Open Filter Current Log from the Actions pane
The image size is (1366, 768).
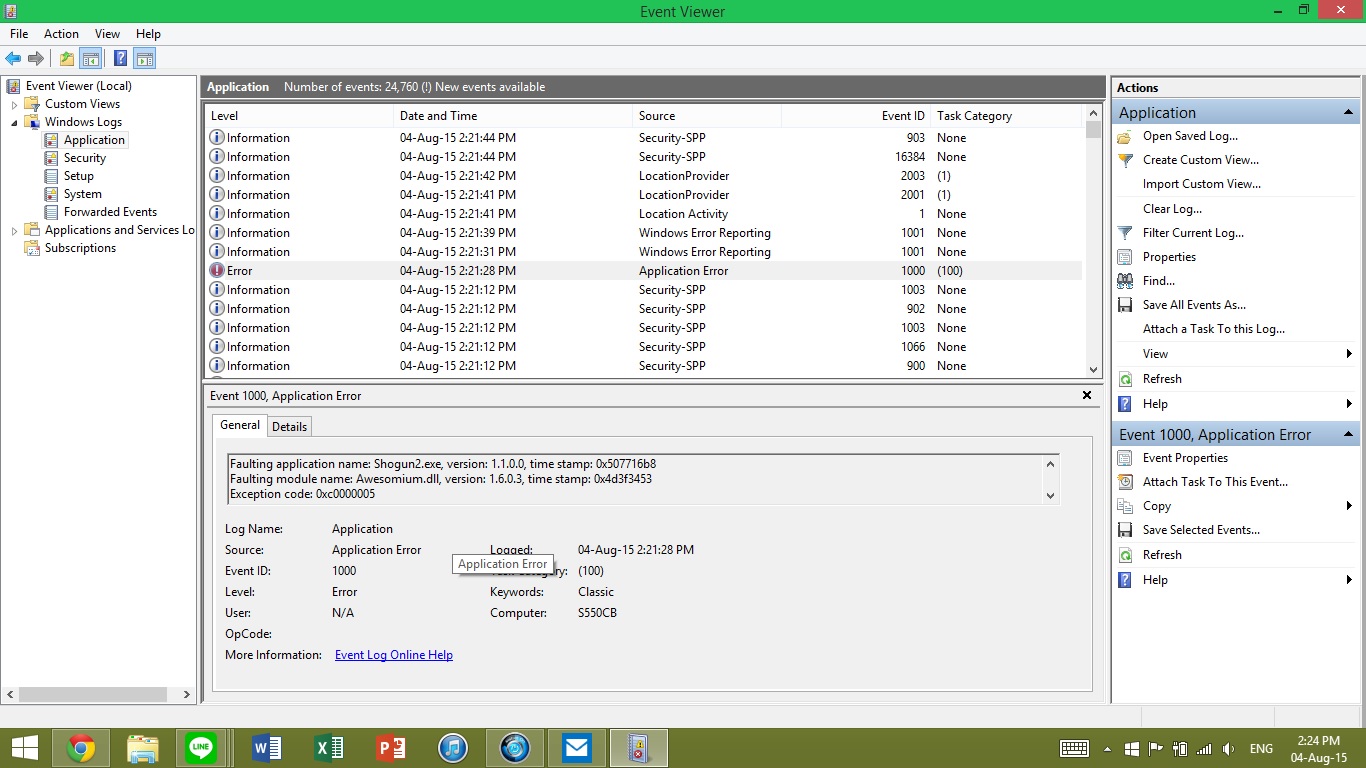1193,233
